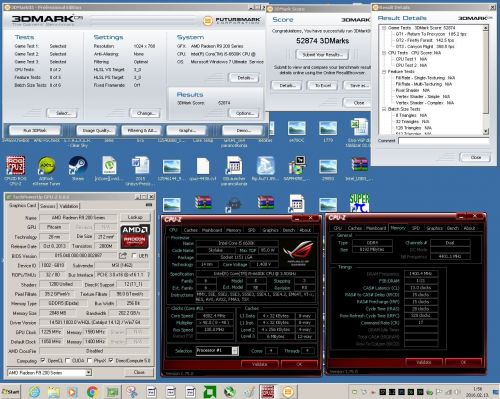Open Google Chrome from the taskbar
The width and height of the screenshot is (500, 399).
92,392
